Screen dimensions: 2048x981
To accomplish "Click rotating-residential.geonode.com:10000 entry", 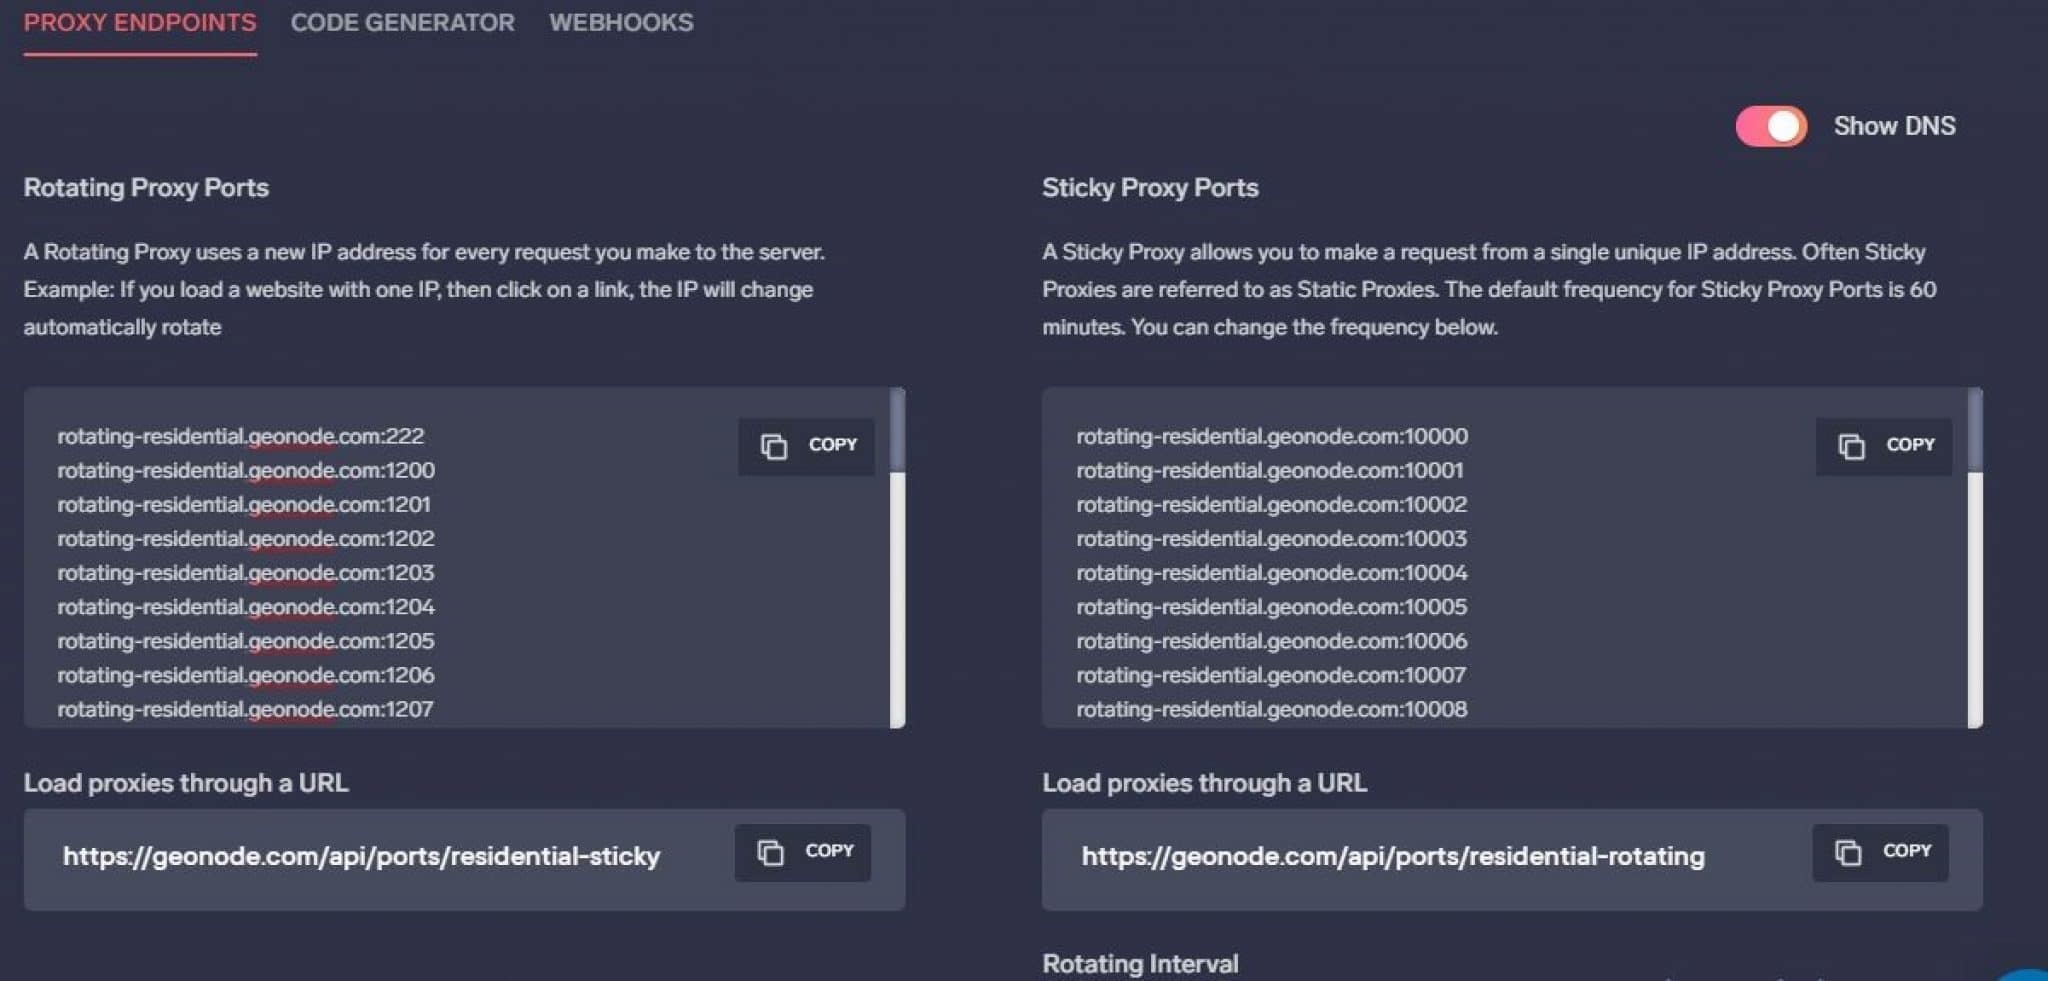I will [x=1272, y=436].
